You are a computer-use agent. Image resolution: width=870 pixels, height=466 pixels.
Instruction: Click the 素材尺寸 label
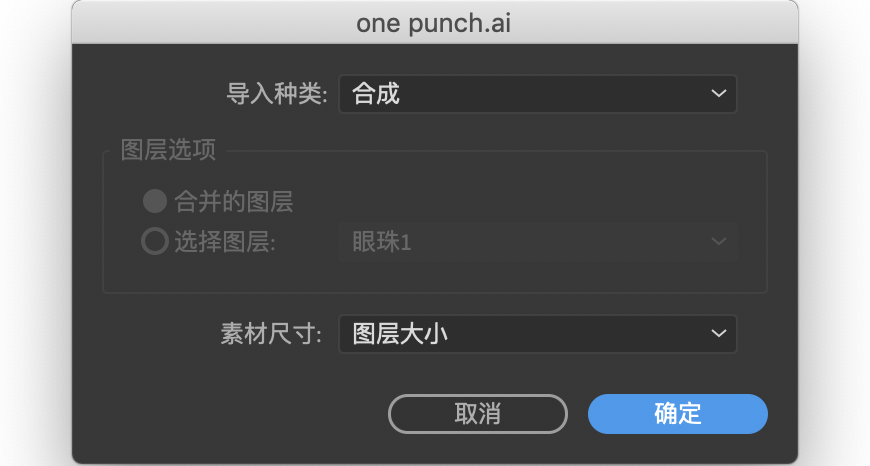click(271, 334)
